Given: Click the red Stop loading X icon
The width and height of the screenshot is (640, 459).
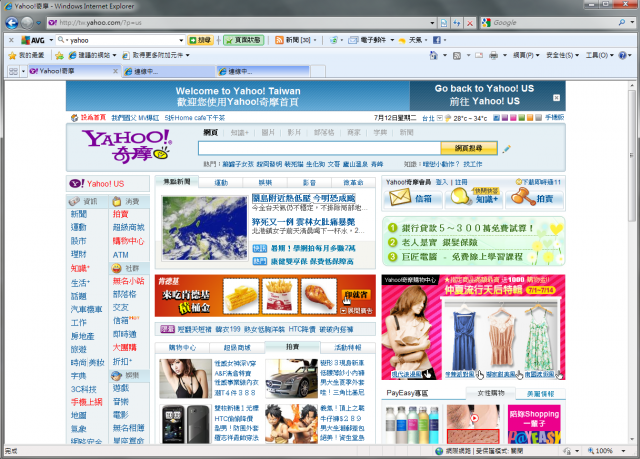Looking at the screenshot, I should 470,23.
